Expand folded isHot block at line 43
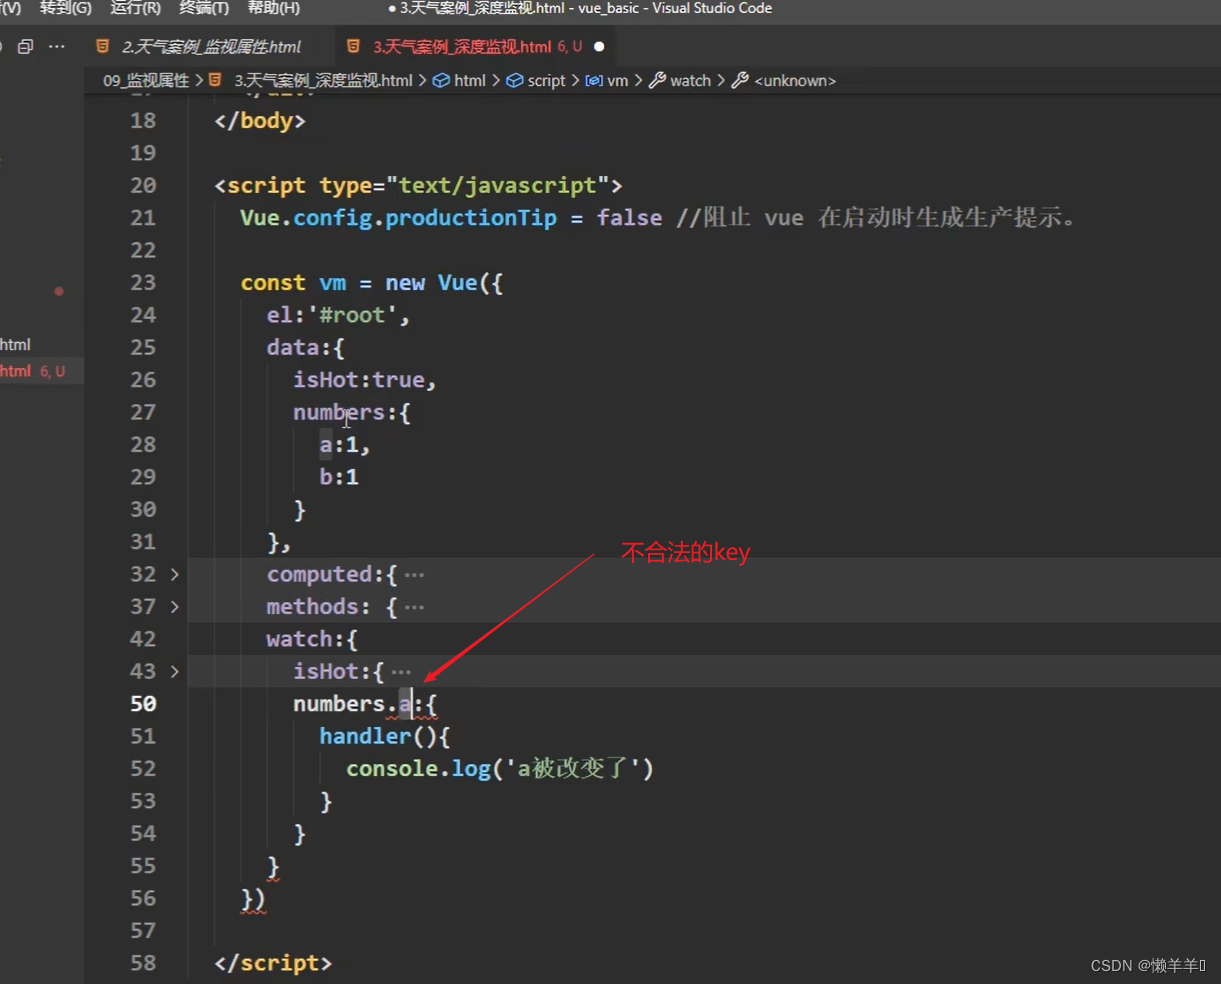 click(175, 671)
